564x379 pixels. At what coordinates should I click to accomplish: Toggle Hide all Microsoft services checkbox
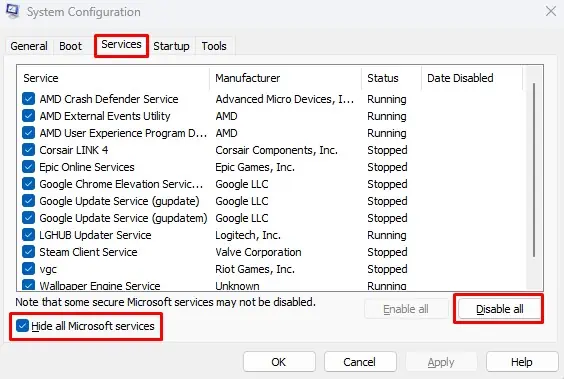coord(22,326)
